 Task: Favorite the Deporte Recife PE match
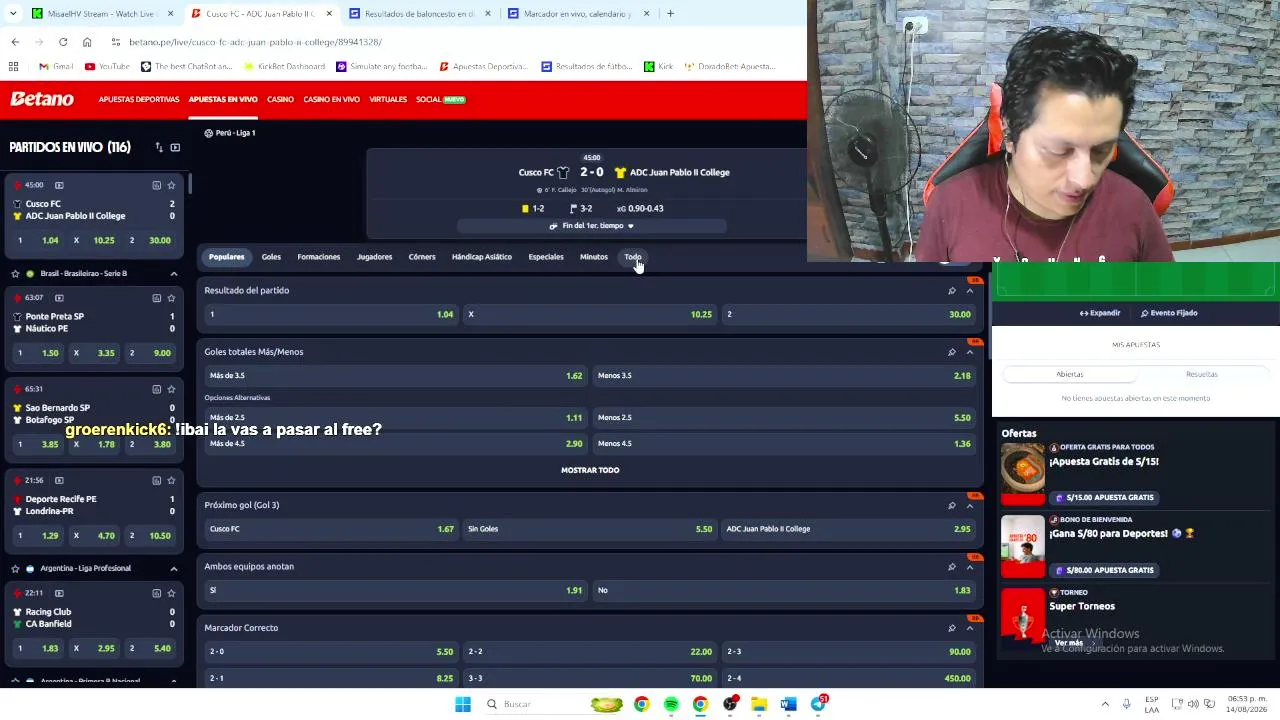[171, 480]
